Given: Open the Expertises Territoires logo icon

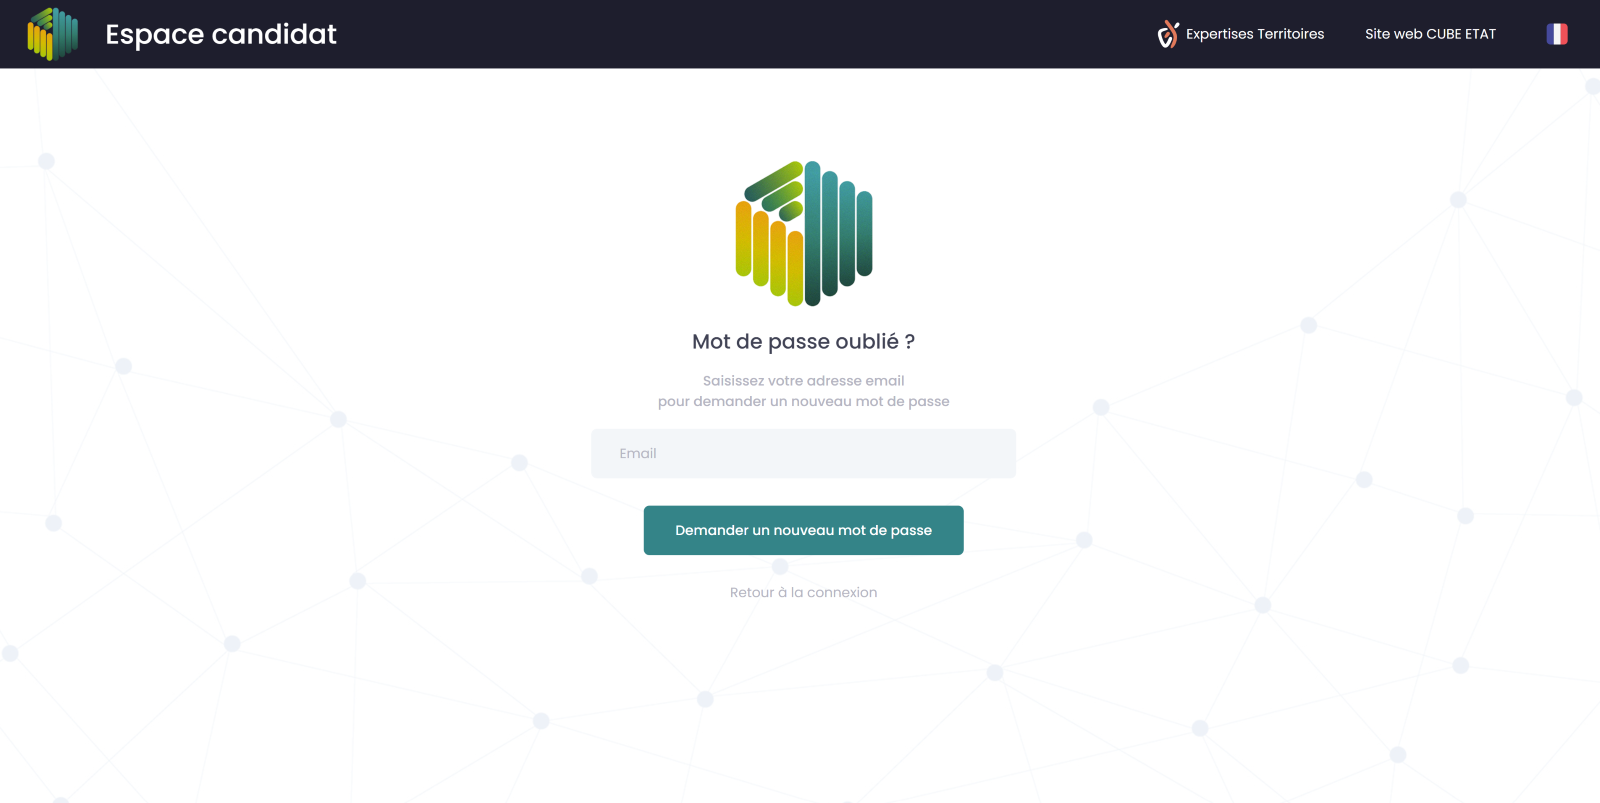Looking at the screenshot, I should tap(1168, 35).
